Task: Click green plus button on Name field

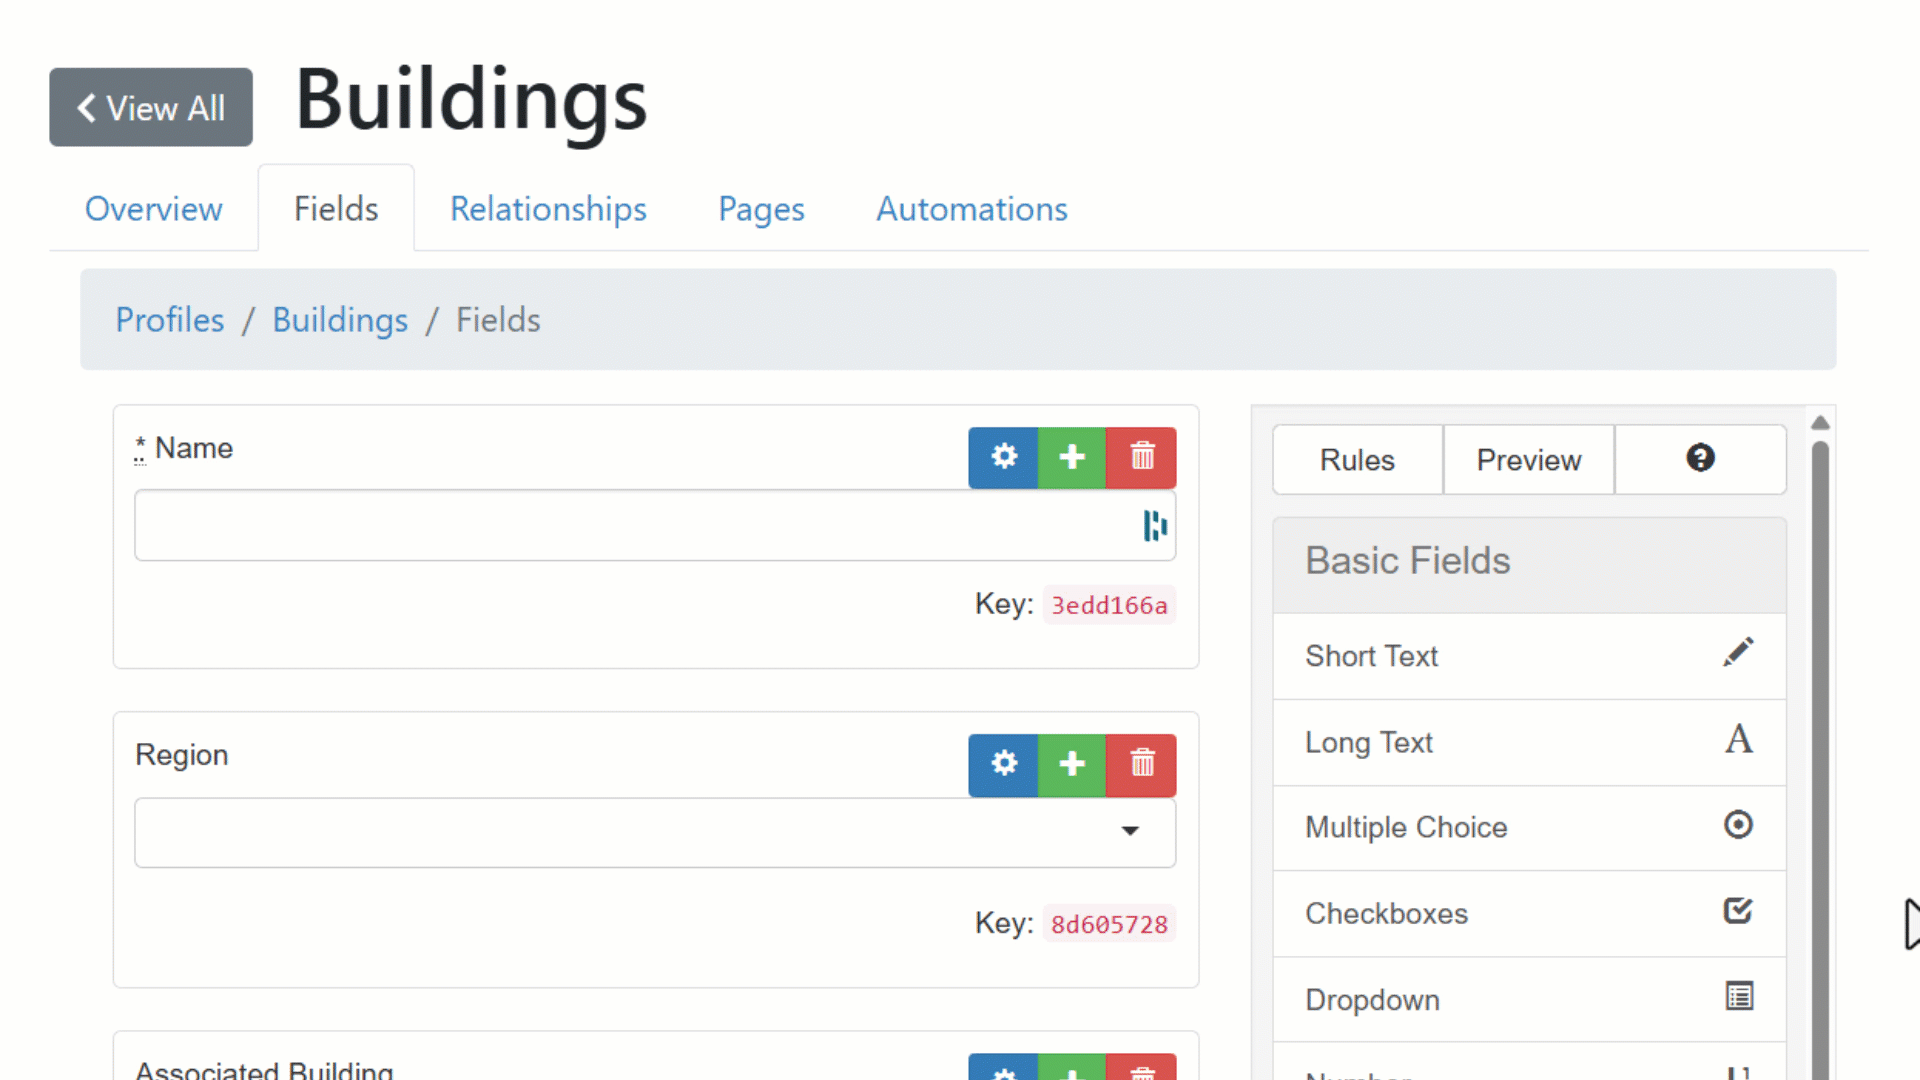Action: tap(1072, 458)
